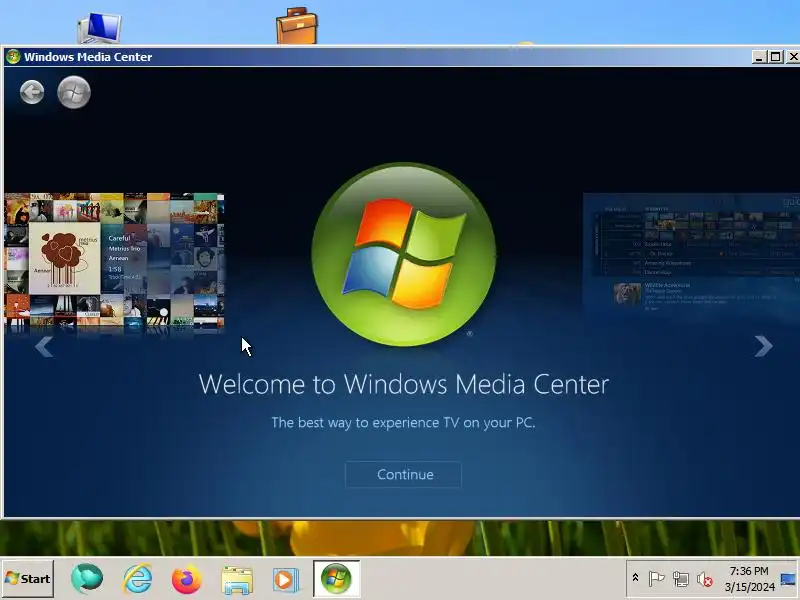Click Show Desktop icon at taskbar end
800x600 pixels.
789,579
